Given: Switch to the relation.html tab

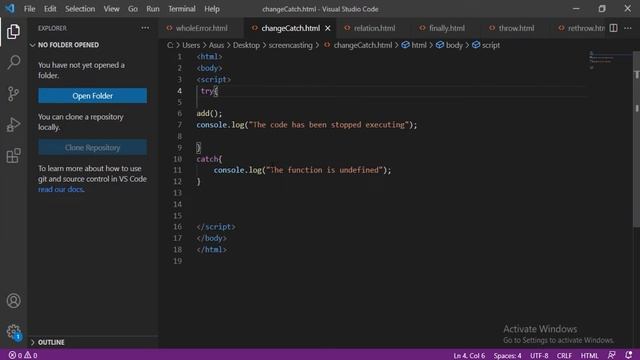Looking at the screenshot, I should pyautogui.click(x=374, y=28).
